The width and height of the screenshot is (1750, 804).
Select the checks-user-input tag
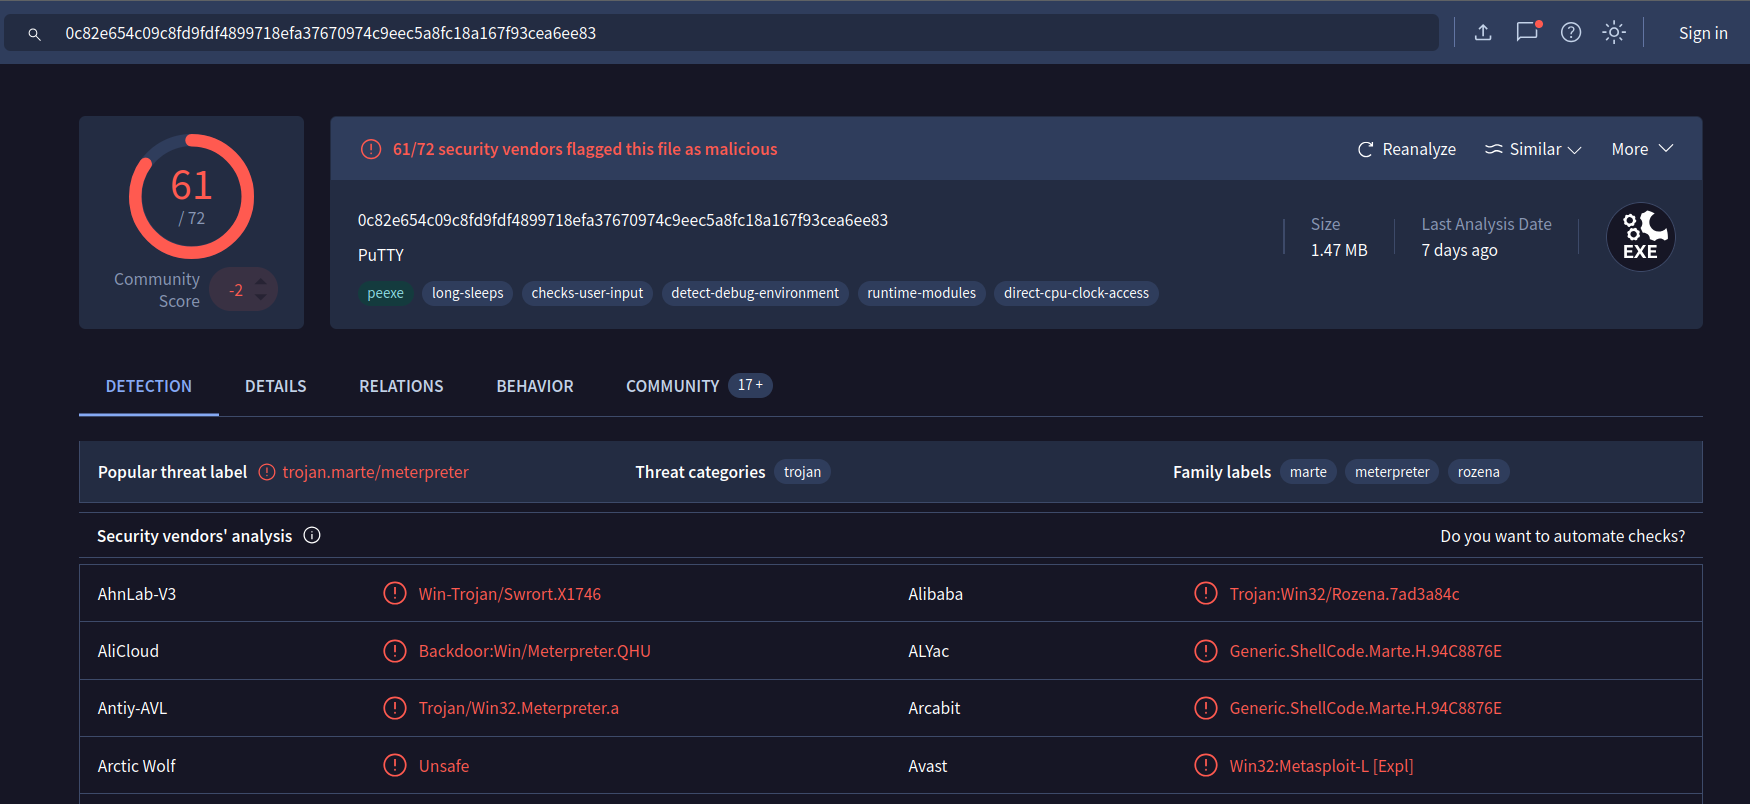(587, 293)
